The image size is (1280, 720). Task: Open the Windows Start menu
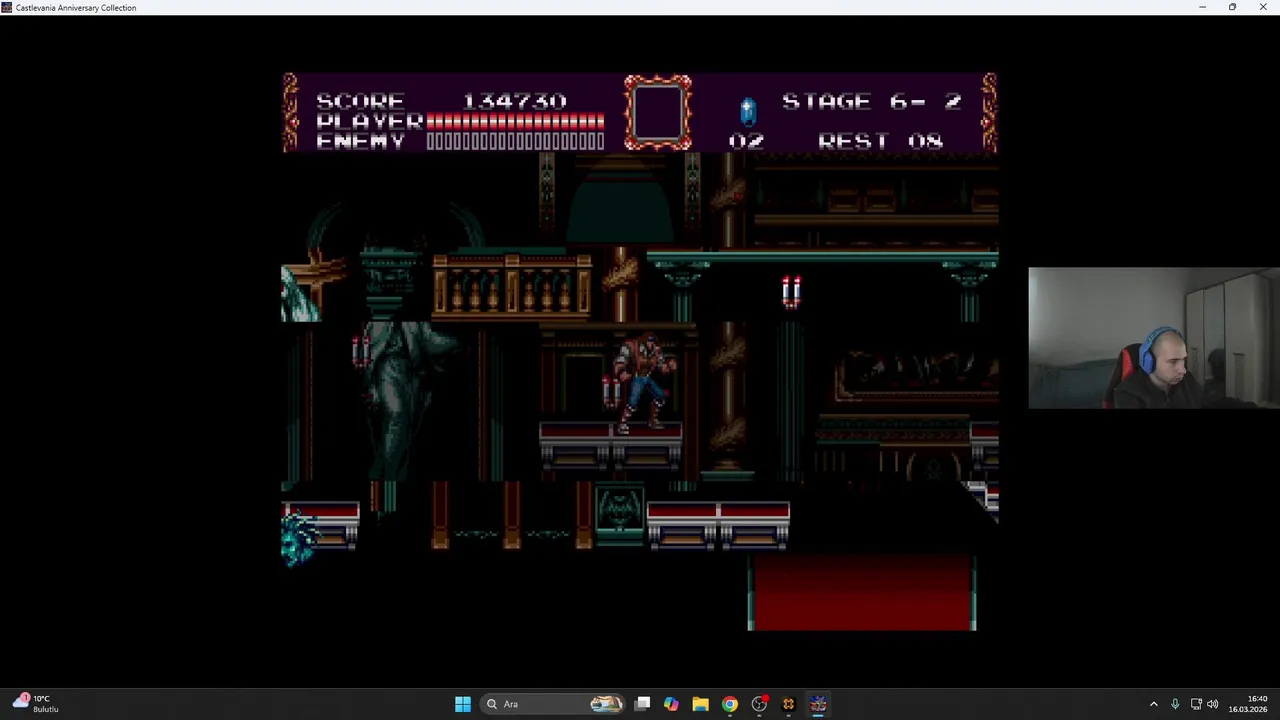[462, 704]
